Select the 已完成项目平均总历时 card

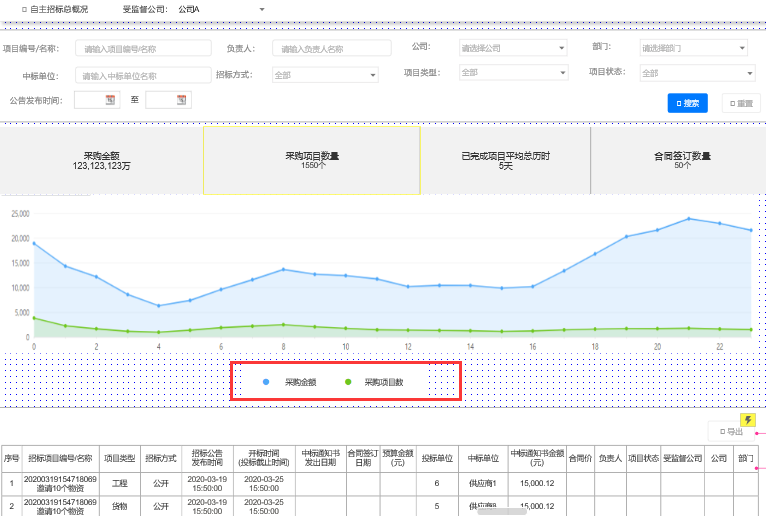coord(505,161)
